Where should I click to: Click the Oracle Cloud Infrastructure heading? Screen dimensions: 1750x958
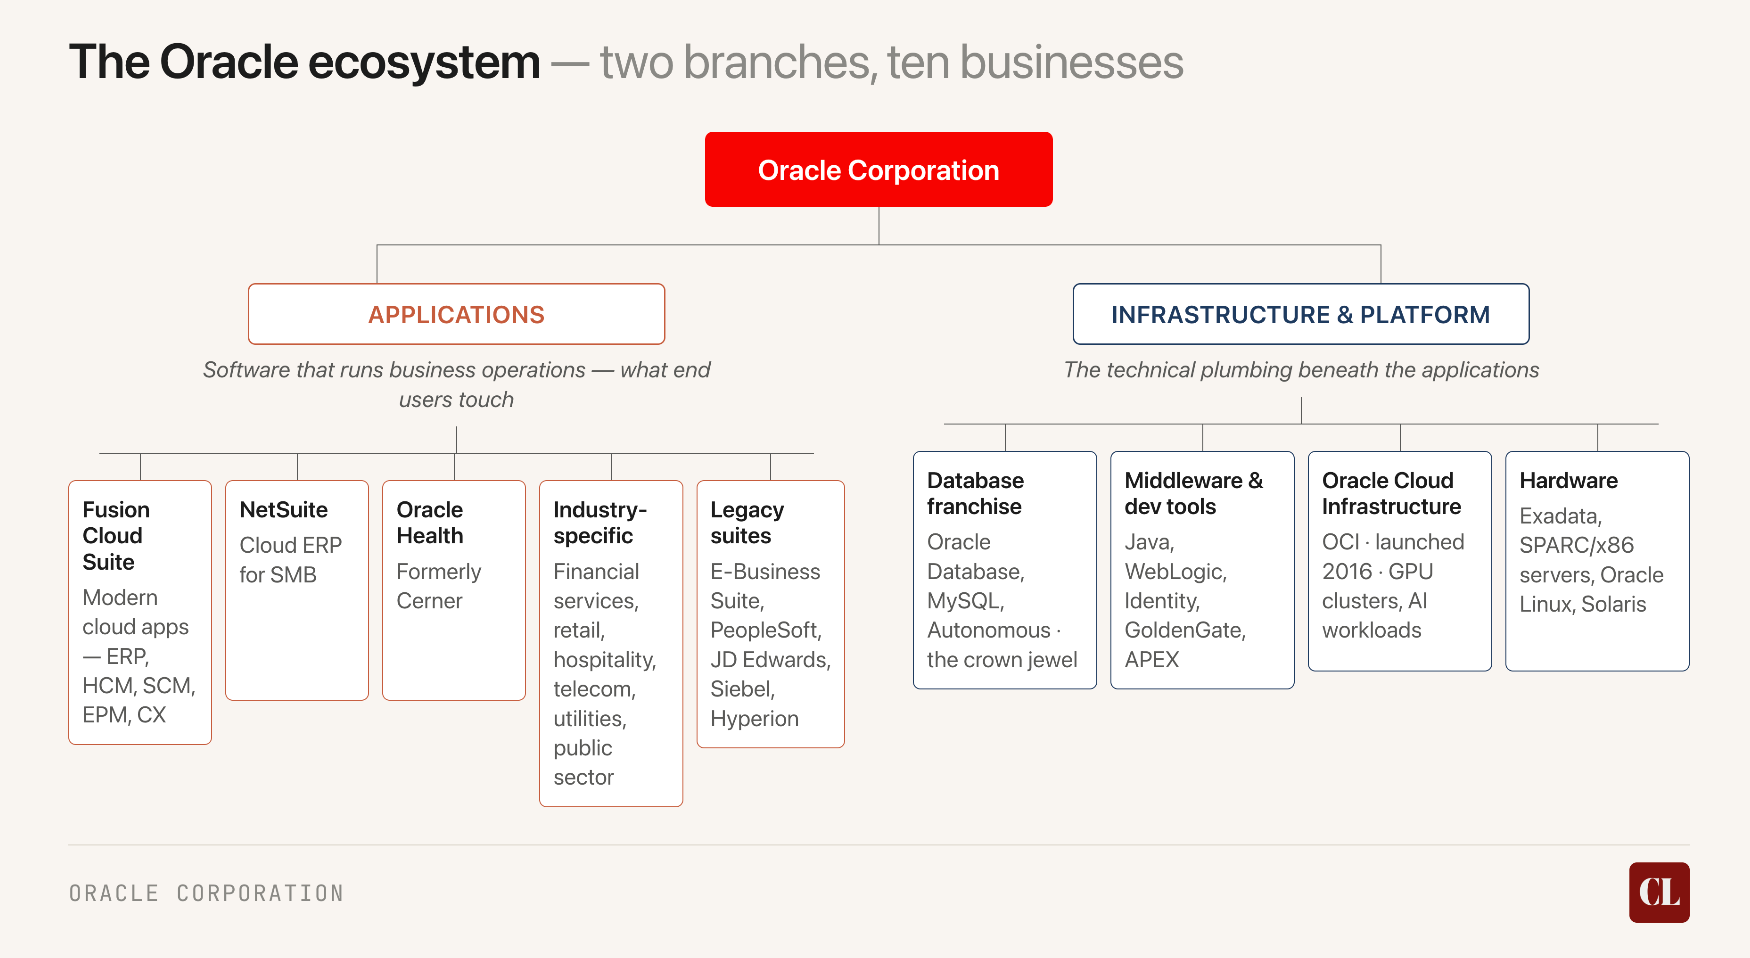[1391, 494]
